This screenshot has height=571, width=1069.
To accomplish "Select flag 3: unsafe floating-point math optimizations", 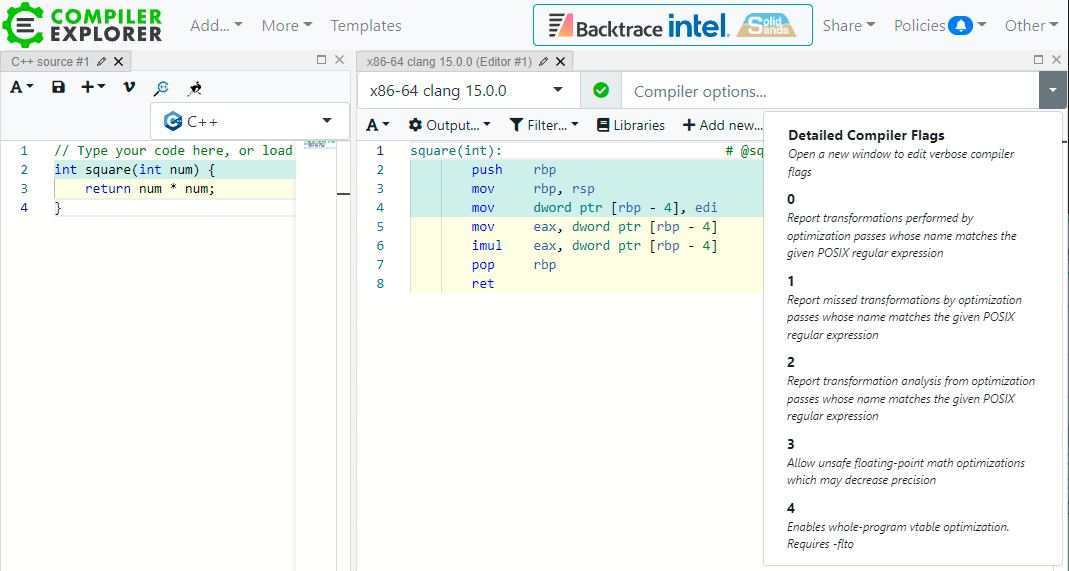I will 912,461.
